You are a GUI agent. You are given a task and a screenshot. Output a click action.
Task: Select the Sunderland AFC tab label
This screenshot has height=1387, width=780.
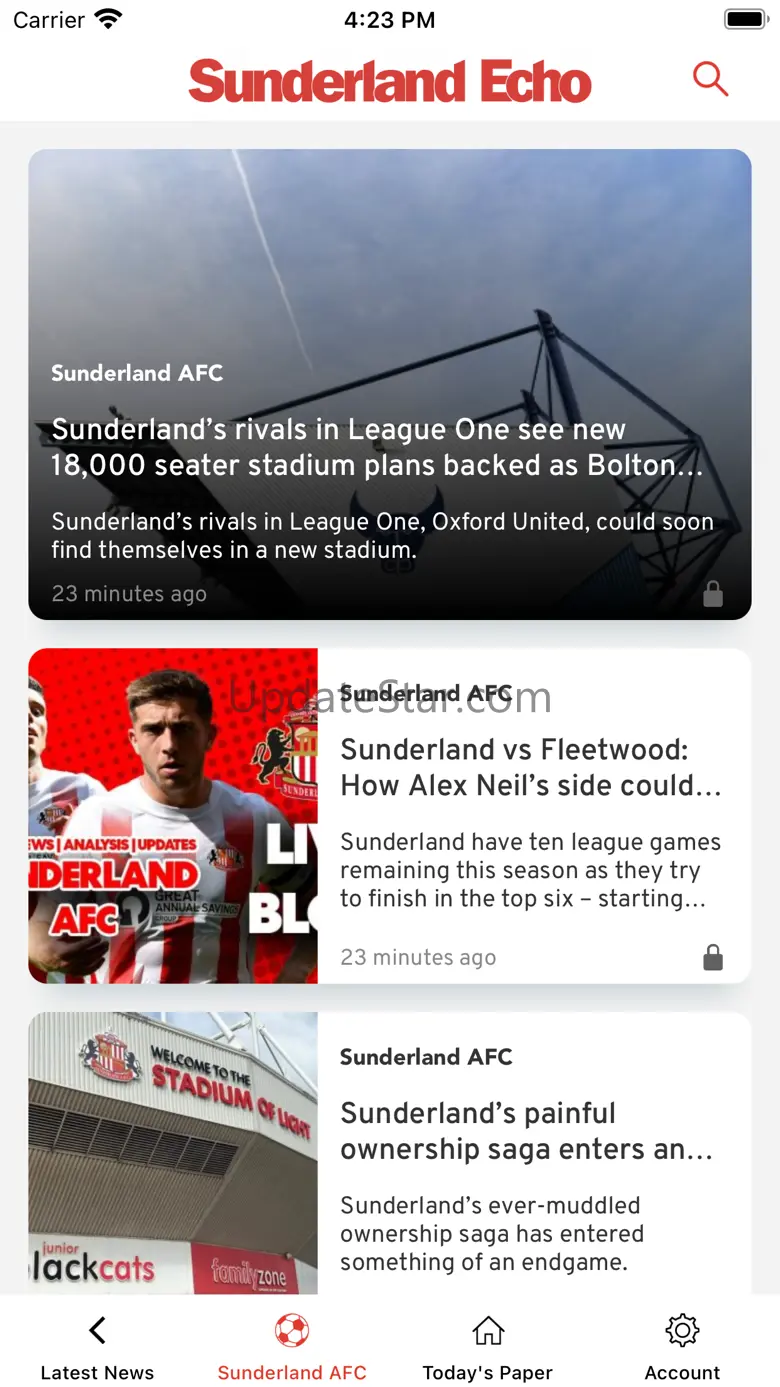point(292,1373)
